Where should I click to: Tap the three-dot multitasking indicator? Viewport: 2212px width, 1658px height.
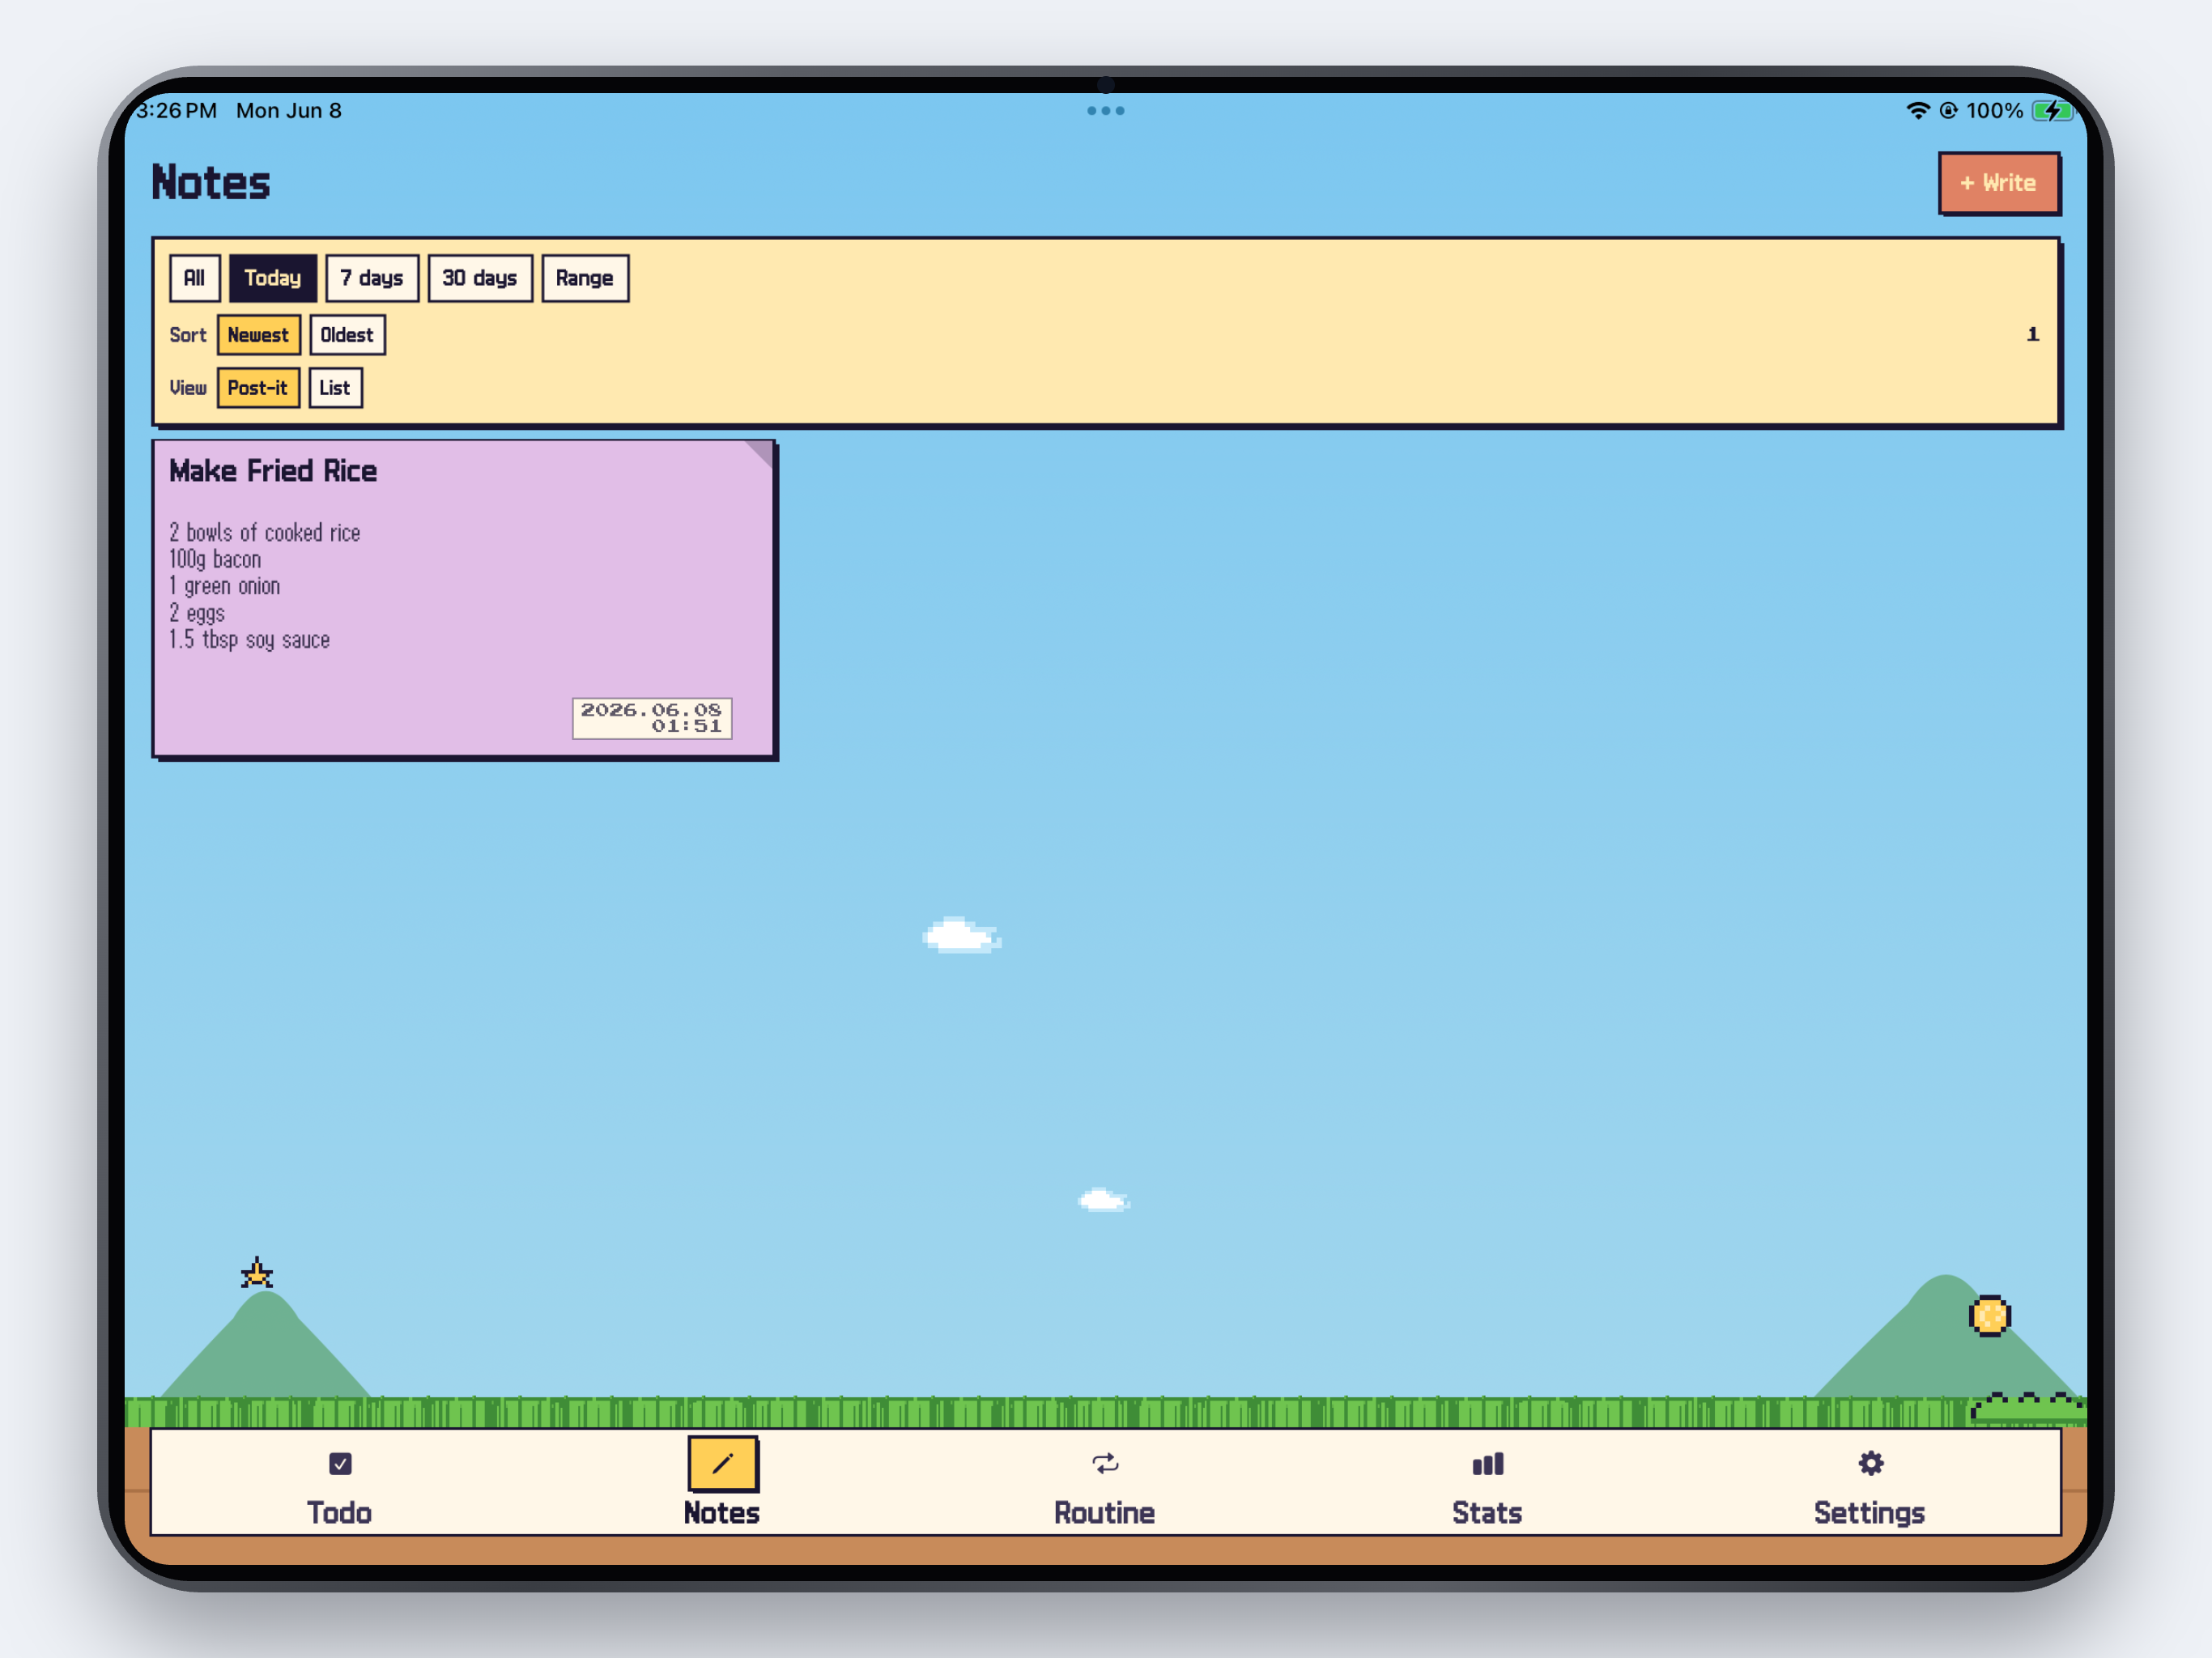(1105, 111)
